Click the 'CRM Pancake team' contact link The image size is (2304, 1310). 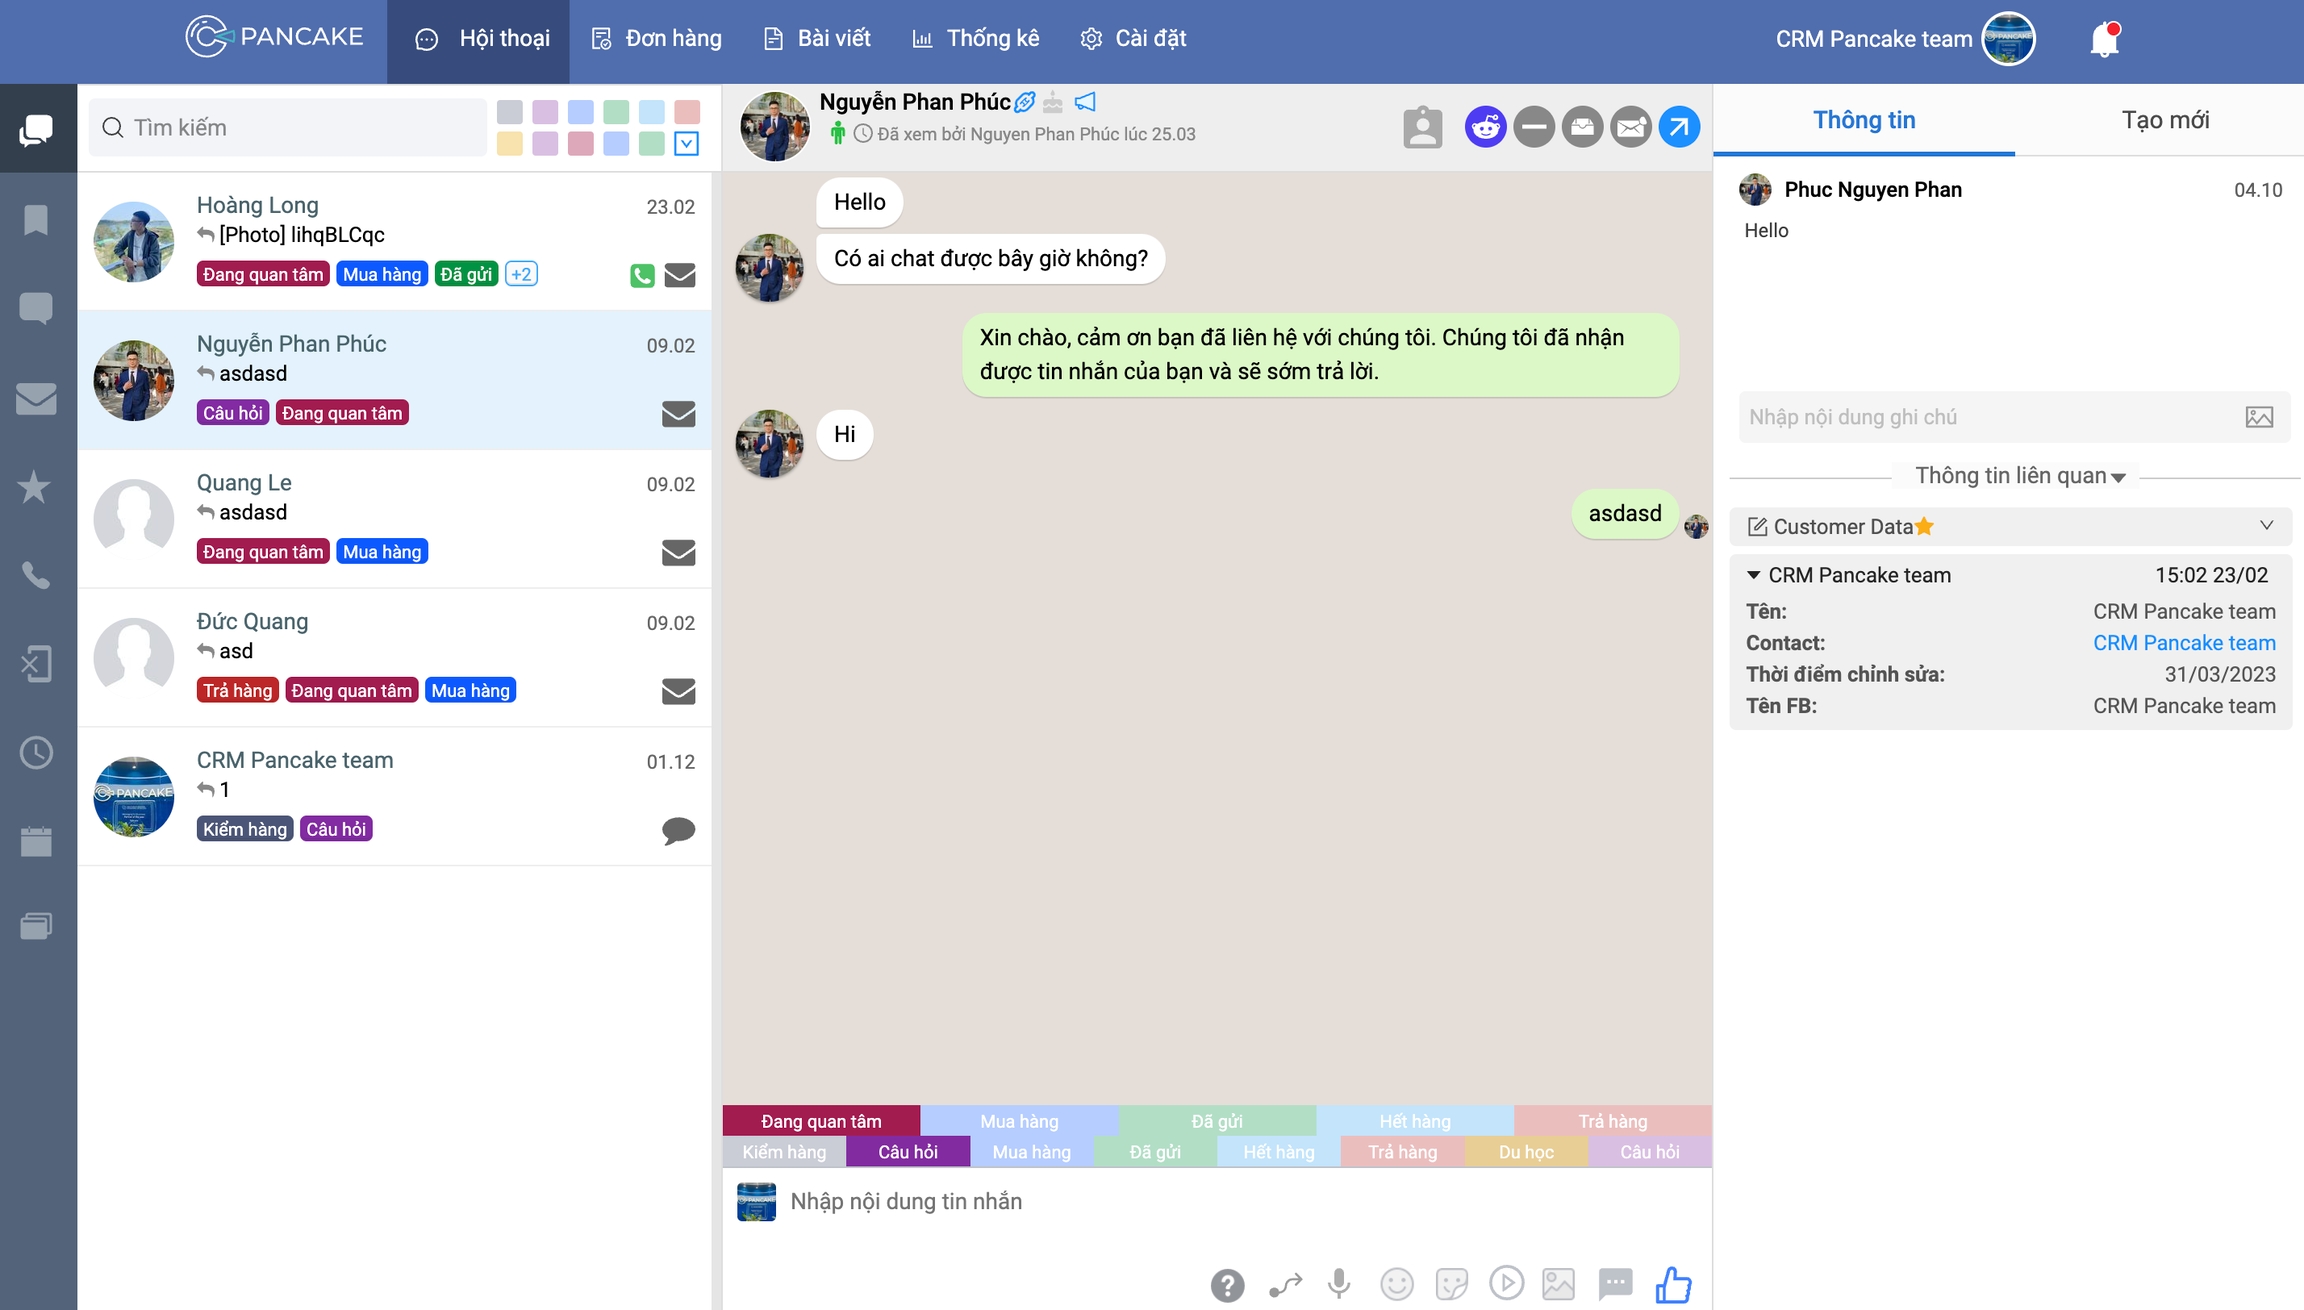(2184, 643)
